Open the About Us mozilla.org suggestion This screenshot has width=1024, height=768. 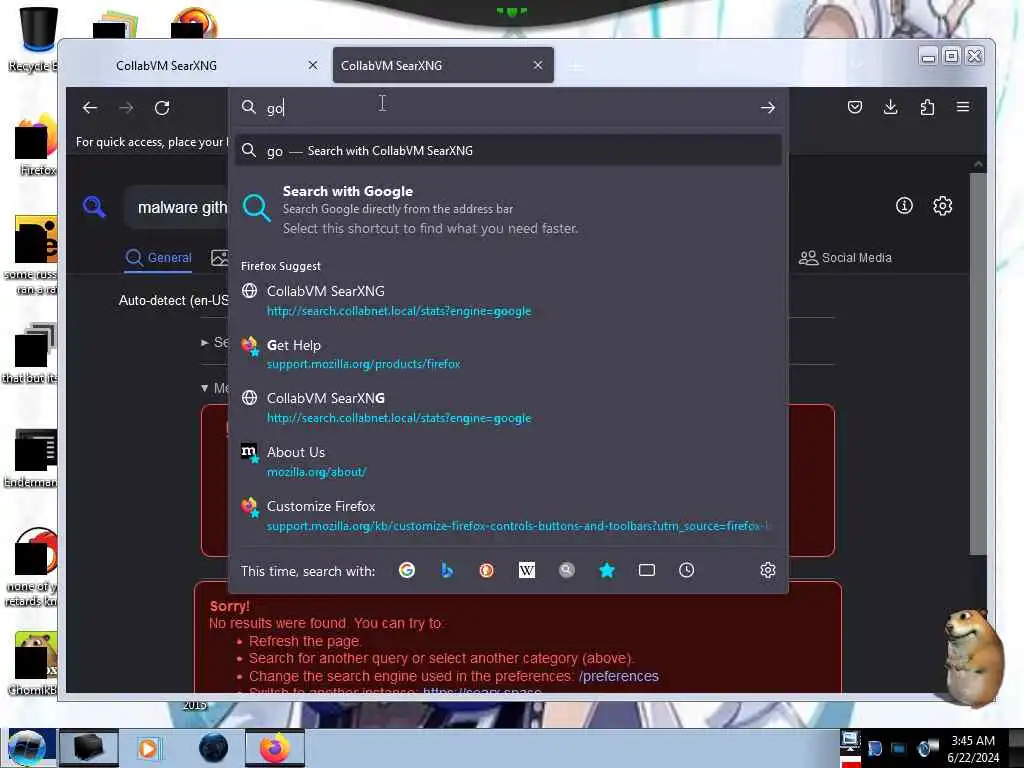click(508, 461)
